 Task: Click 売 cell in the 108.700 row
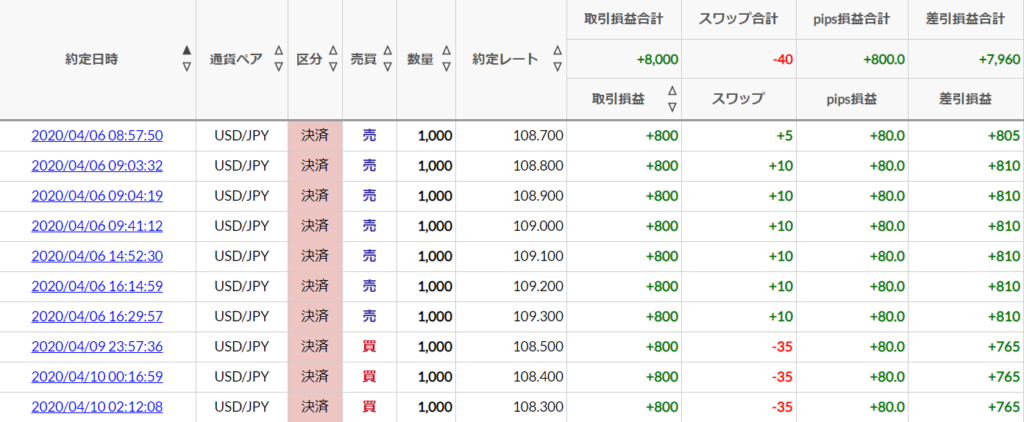[370, 136]
